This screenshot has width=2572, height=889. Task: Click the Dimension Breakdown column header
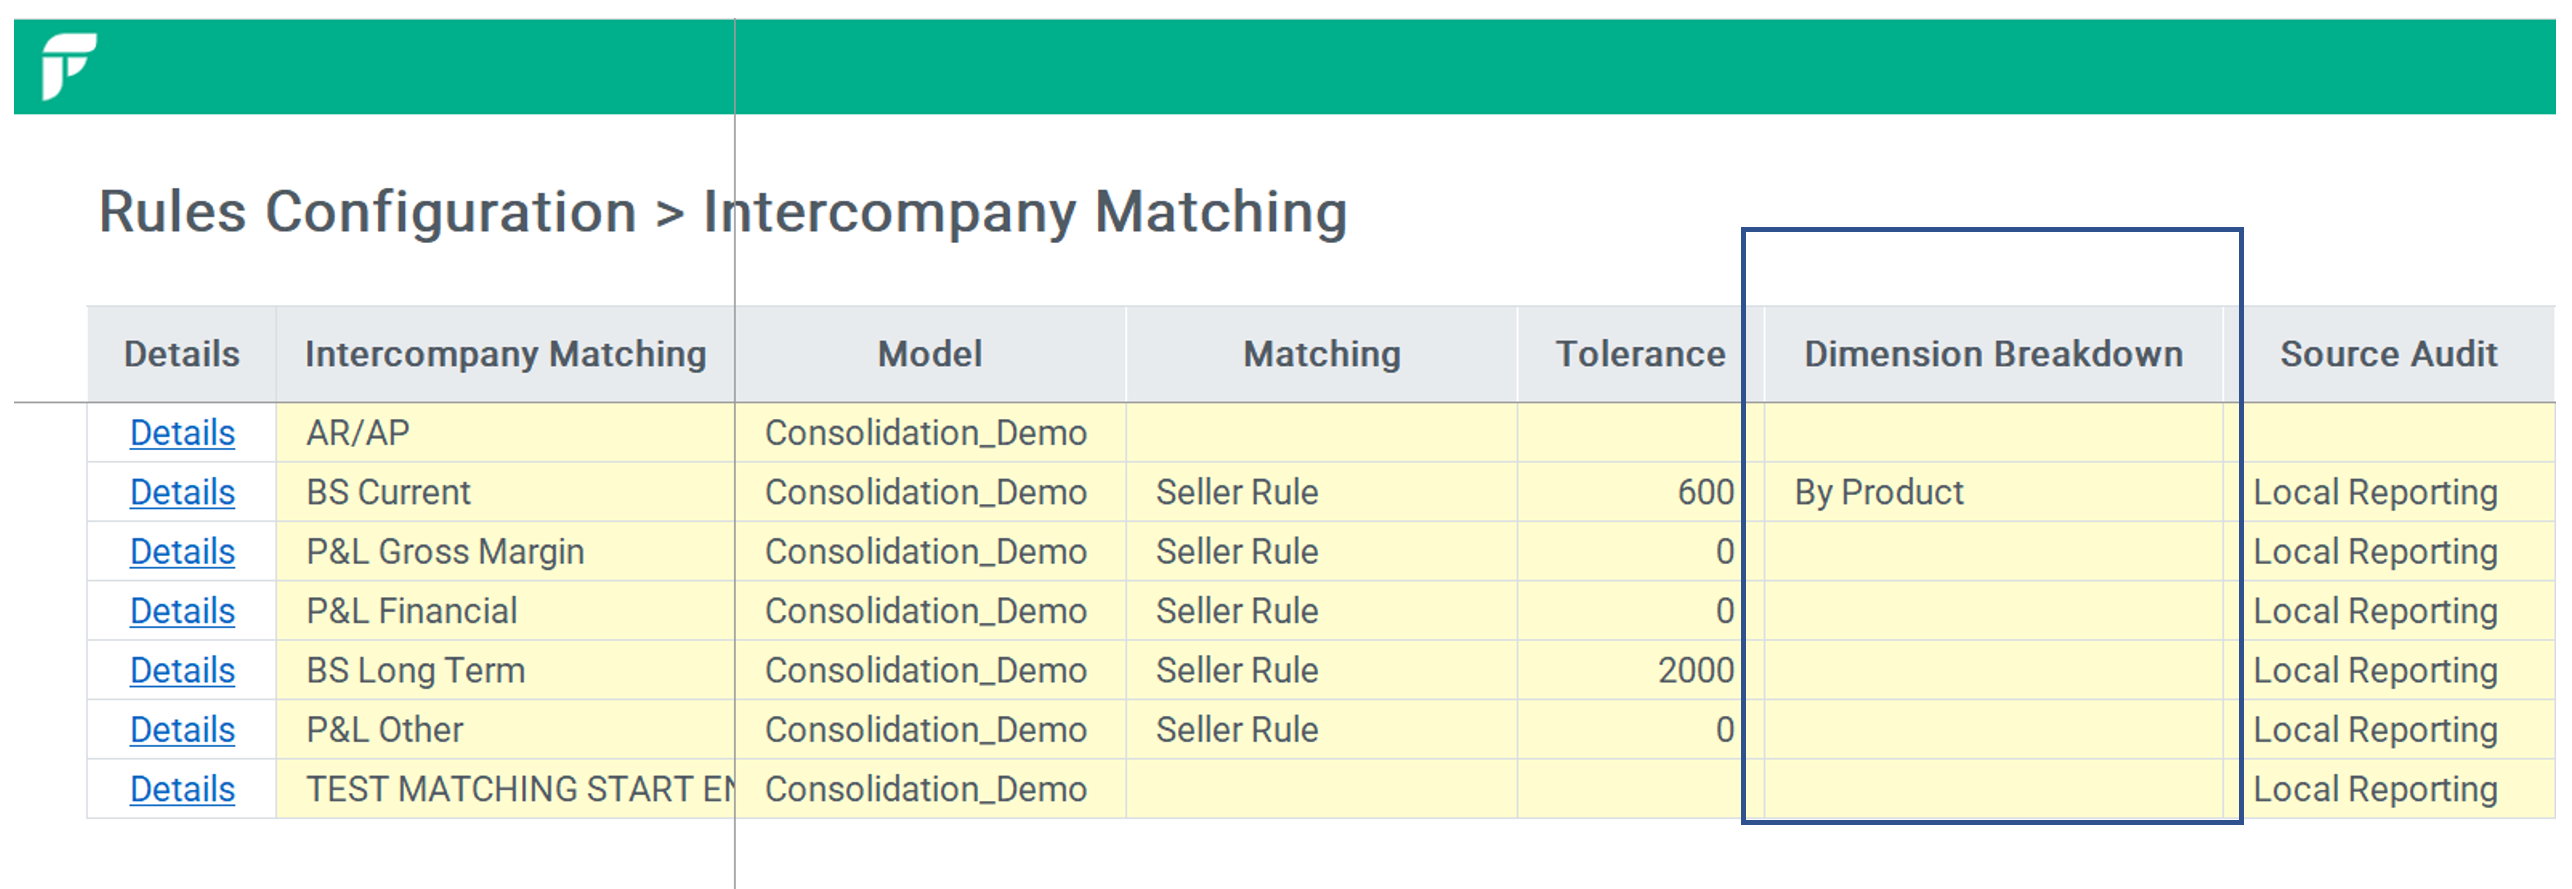pos(1993,354)
